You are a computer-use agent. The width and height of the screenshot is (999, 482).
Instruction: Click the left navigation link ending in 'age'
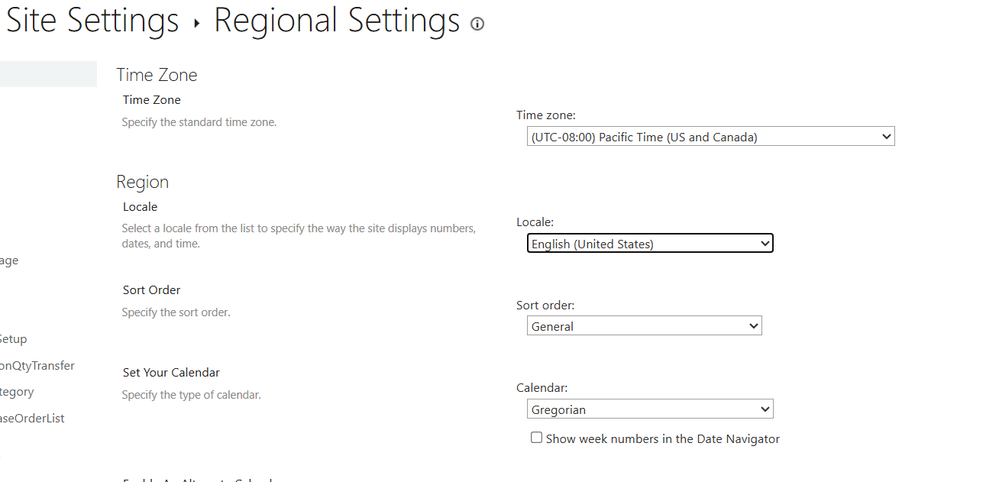tap(9, 261)
